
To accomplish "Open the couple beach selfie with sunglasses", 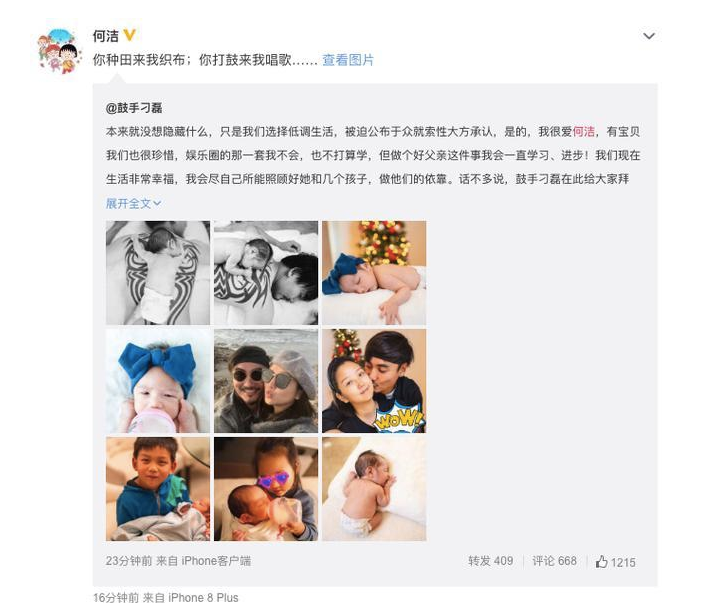I will click(266, 381).
